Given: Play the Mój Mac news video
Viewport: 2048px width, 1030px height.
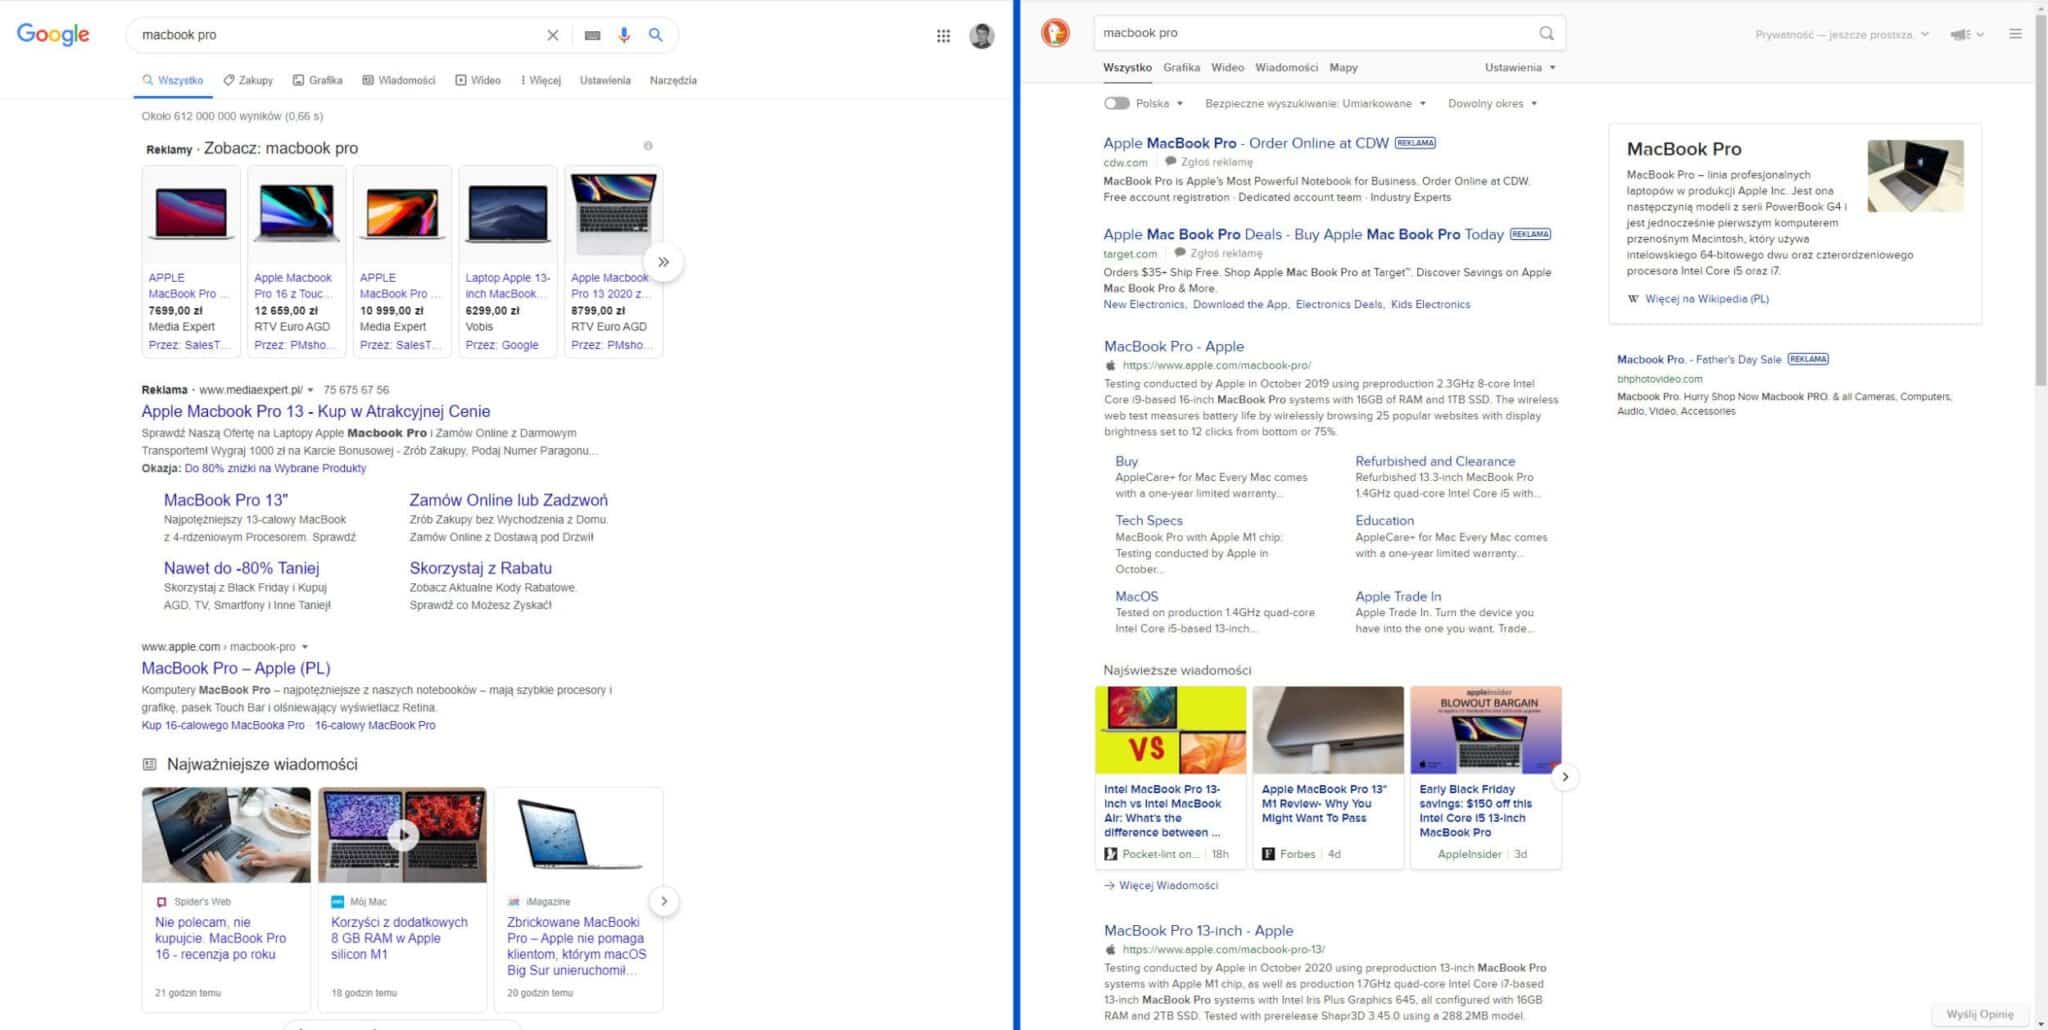Looking at the screenshot, I should tap(402, 834).
